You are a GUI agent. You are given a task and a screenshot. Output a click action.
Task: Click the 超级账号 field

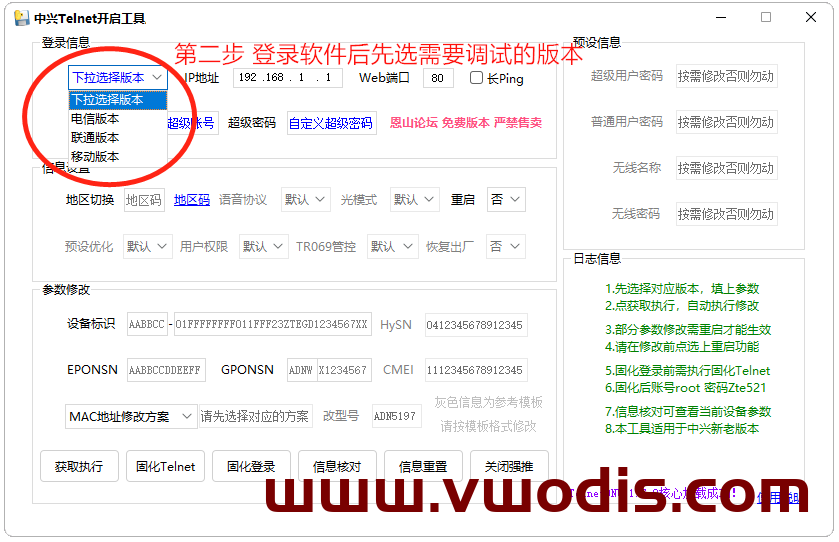[192, 124]
